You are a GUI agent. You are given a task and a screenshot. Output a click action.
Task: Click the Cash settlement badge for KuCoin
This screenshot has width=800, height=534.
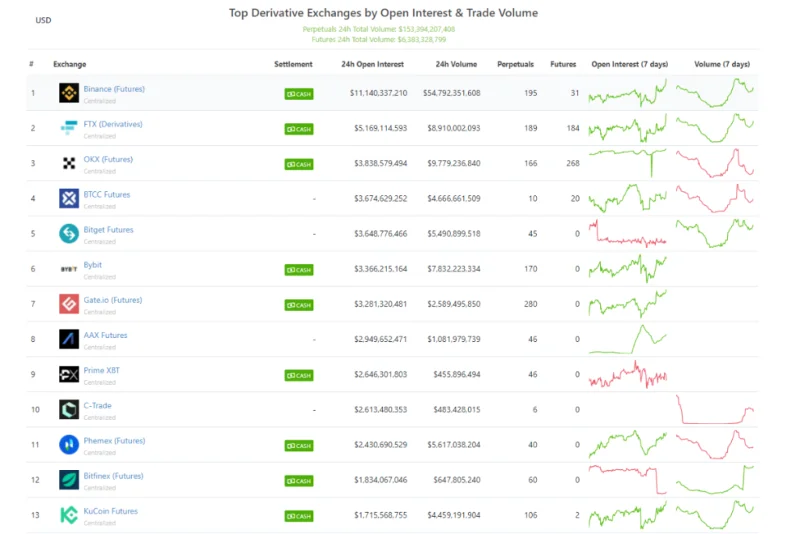pyautogui.click(x=299, y=516)
